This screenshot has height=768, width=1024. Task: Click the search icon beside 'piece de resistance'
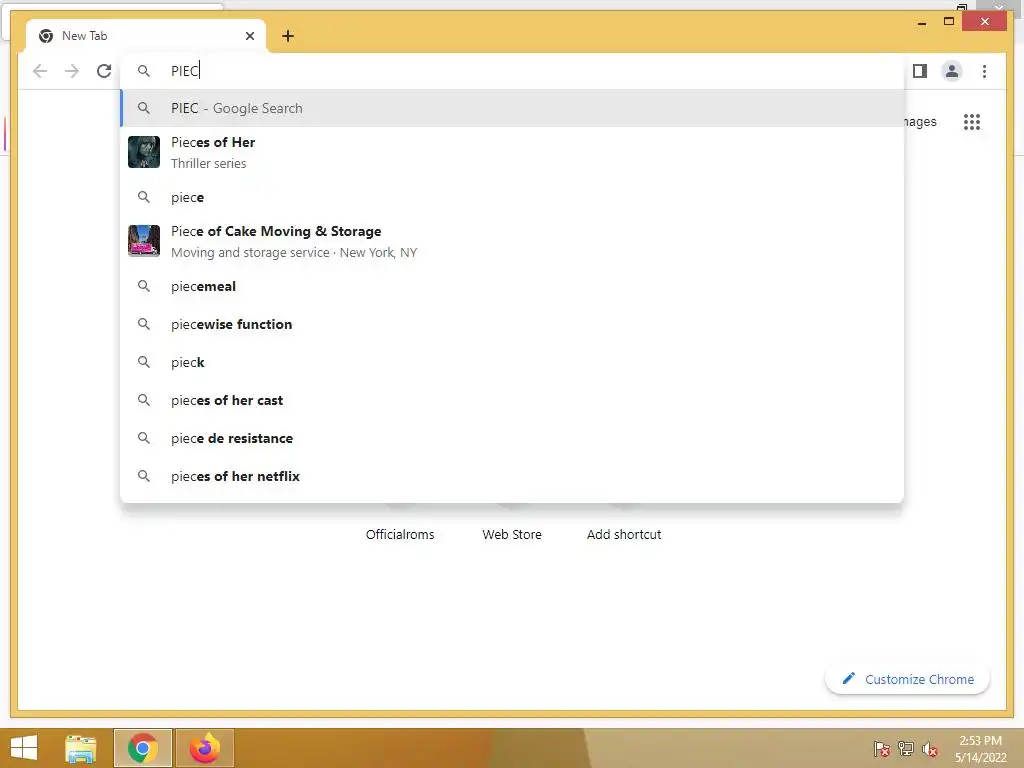click(x=144, y=438)
